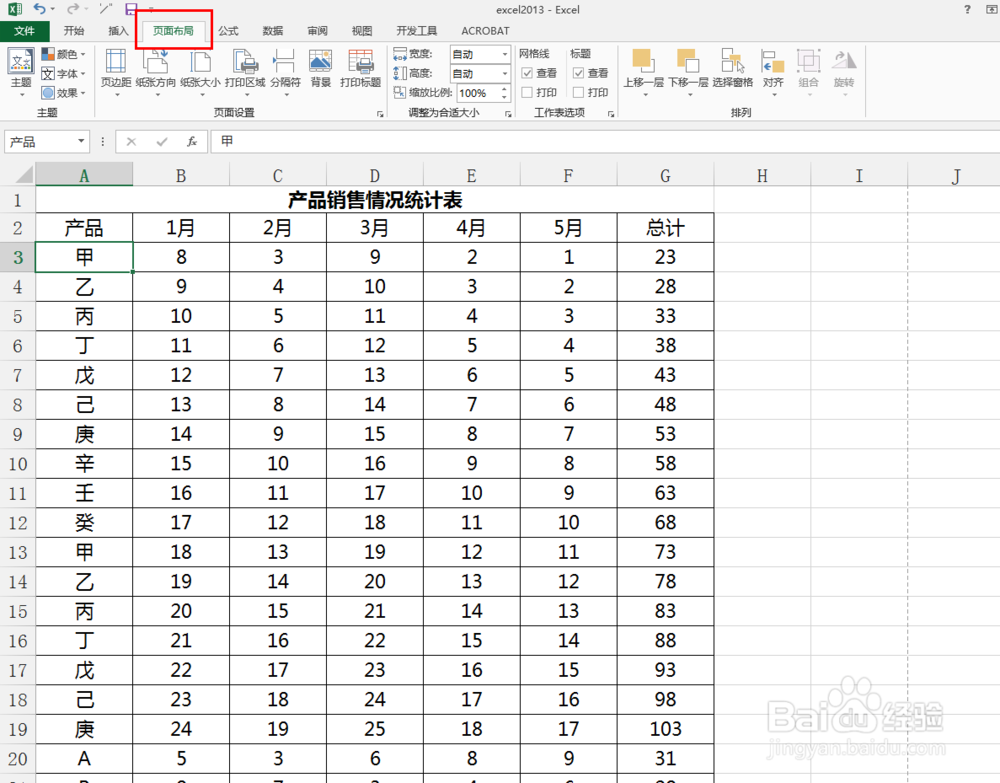This screenshot has height=783, width=1000.
Task: Expand the Width (宽度) automatic dropdown
Action: 505,54
